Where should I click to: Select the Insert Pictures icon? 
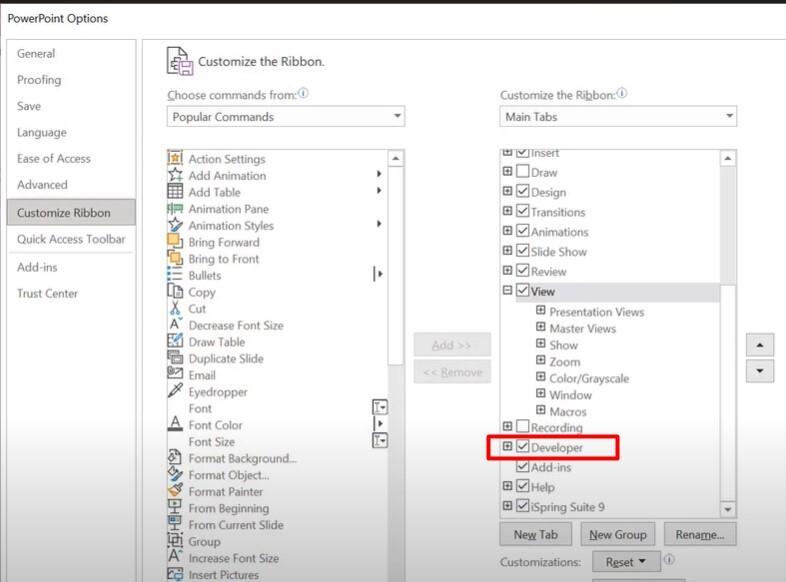point(175,573)
